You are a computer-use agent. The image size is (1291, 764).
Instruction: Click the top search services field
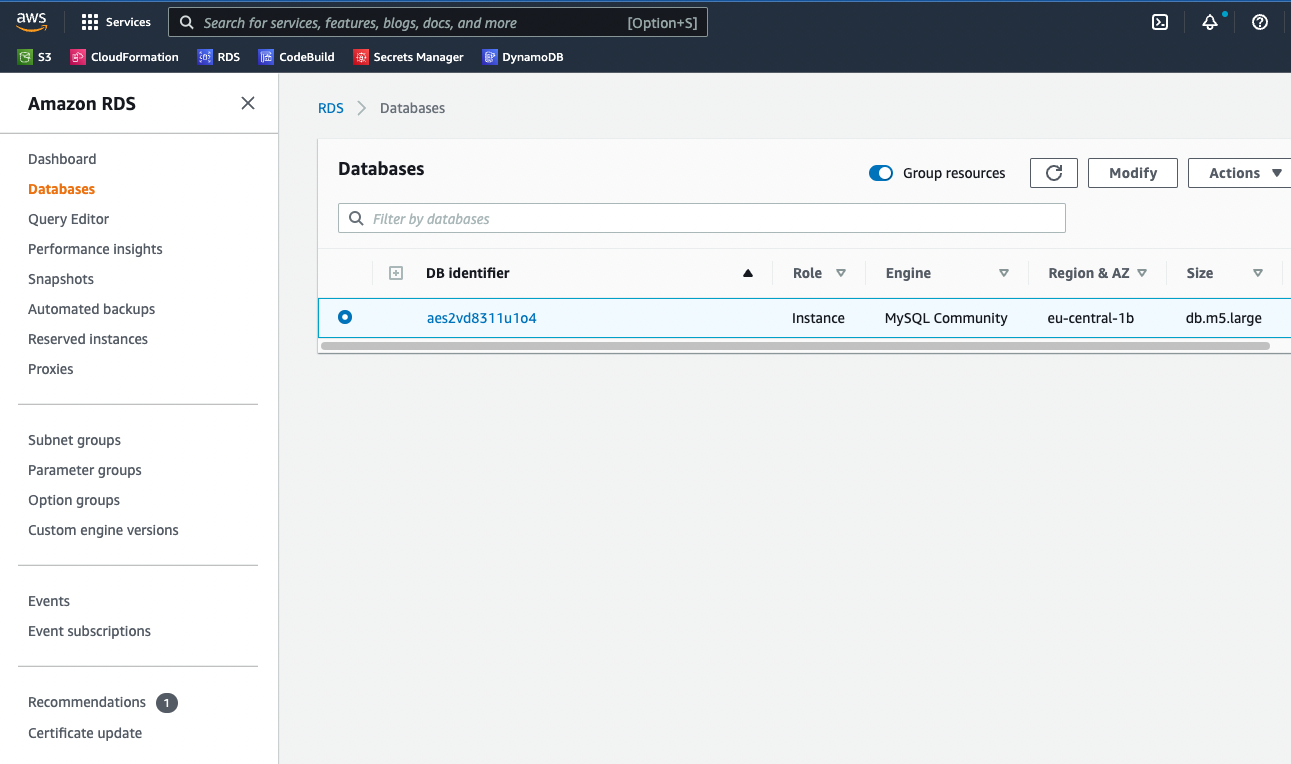[438, 22]
